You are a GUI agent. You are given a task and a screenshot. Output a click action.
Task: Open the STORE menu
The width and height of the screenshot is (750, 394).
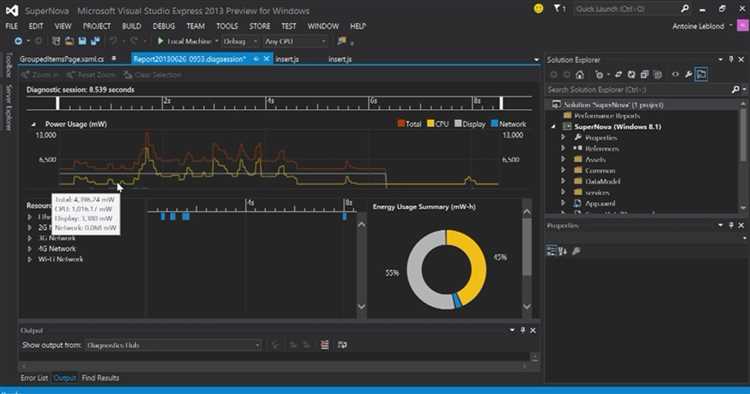click(260, 26)
